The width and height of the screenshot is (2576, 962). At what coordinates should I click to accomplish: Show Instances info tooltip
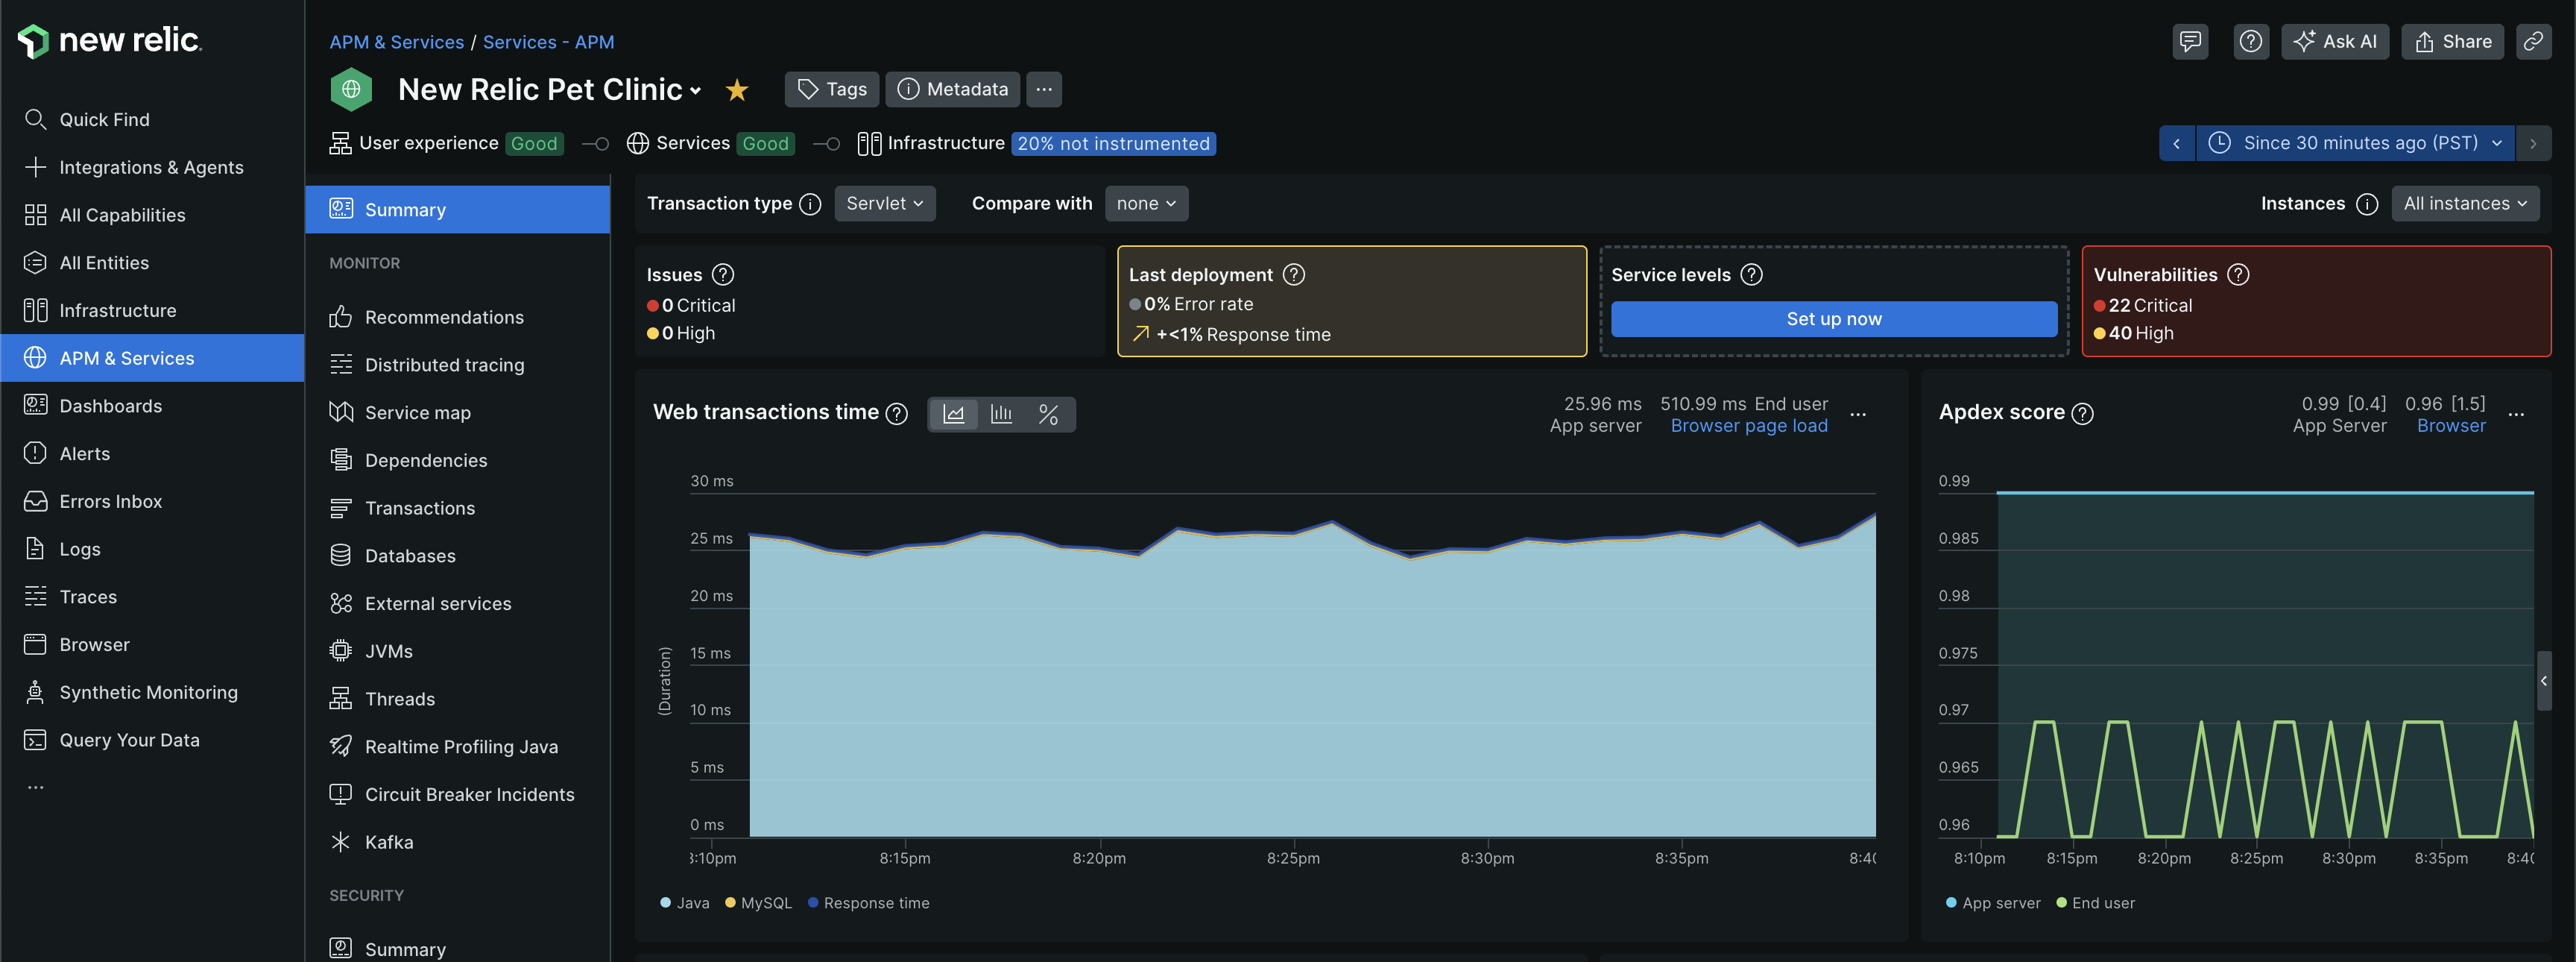tap(2367, 204)
